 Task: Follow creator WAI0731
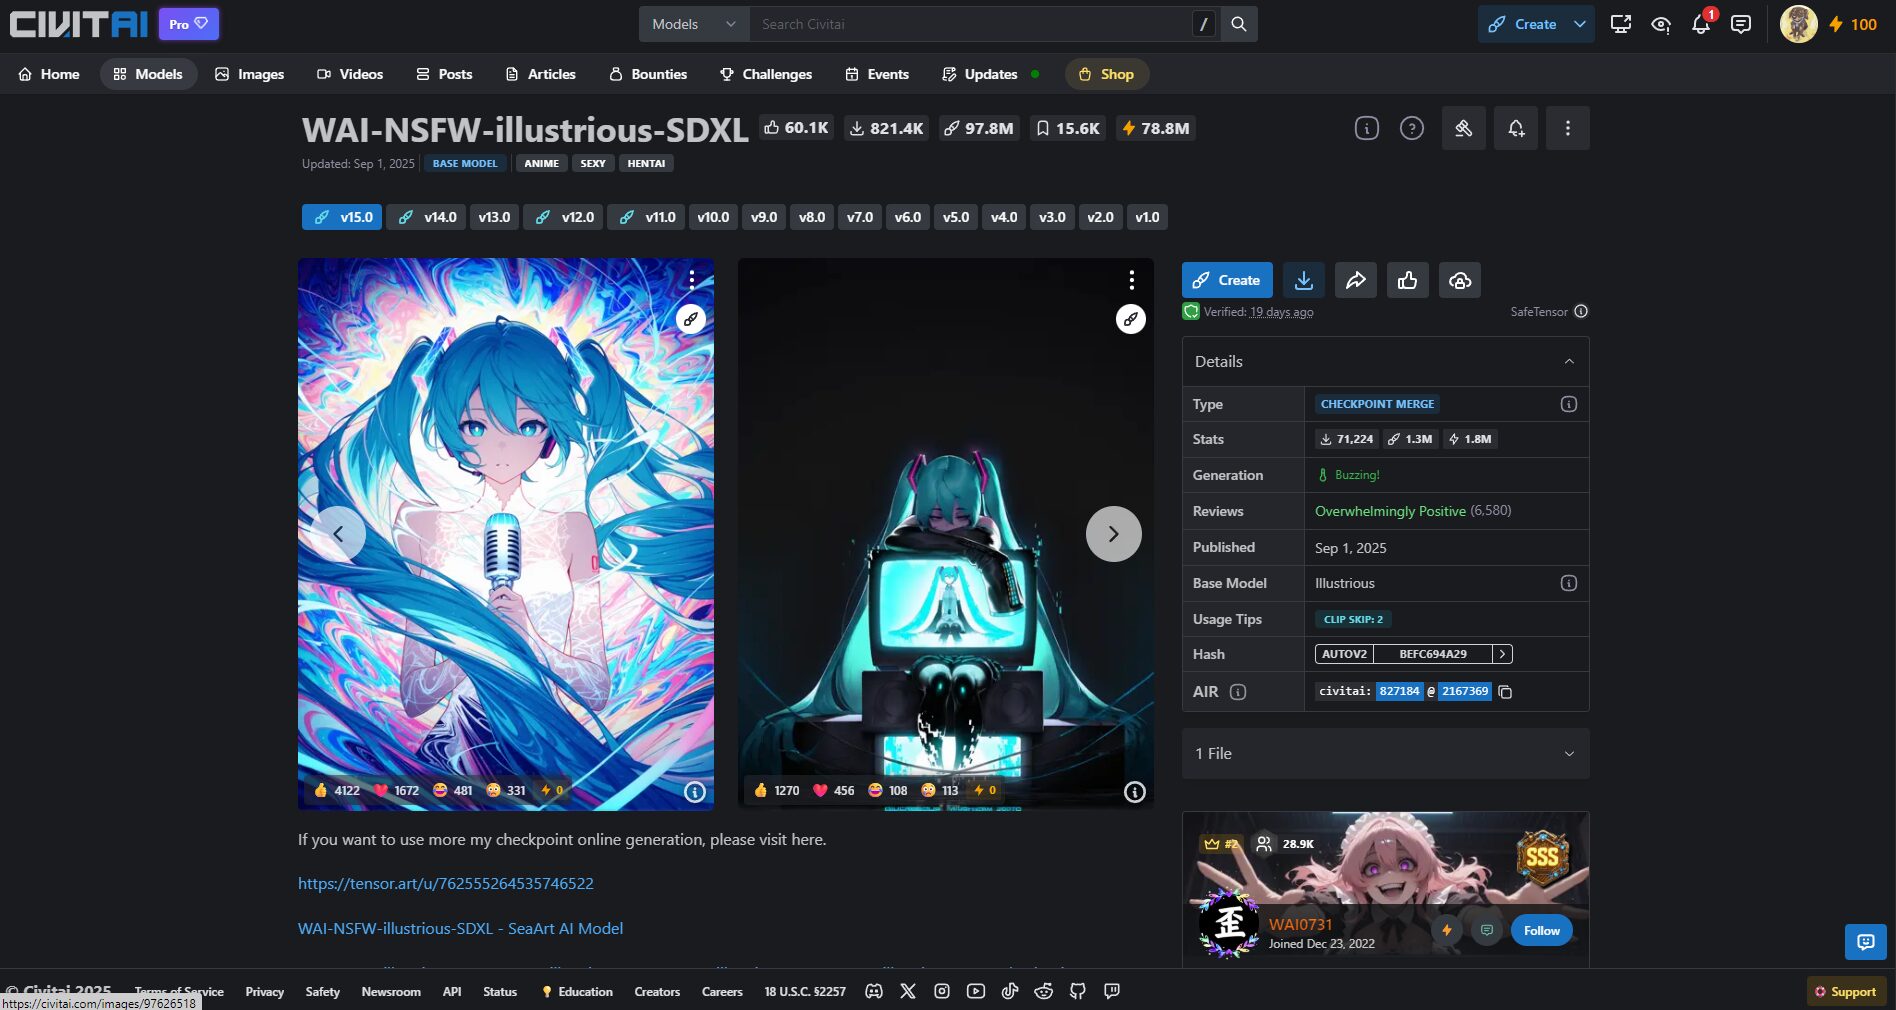pyautogui.click(x=1541, y=930)
